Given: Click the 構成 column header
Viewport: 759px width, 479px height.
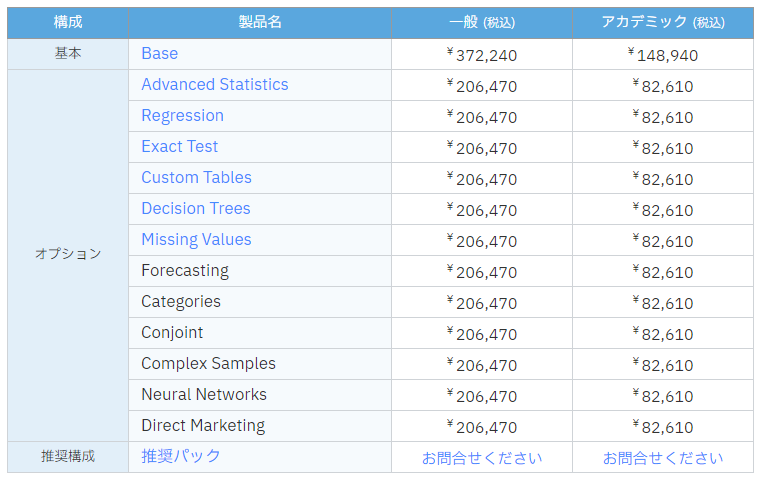Looking at the screenshot, I should coord(68,22).
